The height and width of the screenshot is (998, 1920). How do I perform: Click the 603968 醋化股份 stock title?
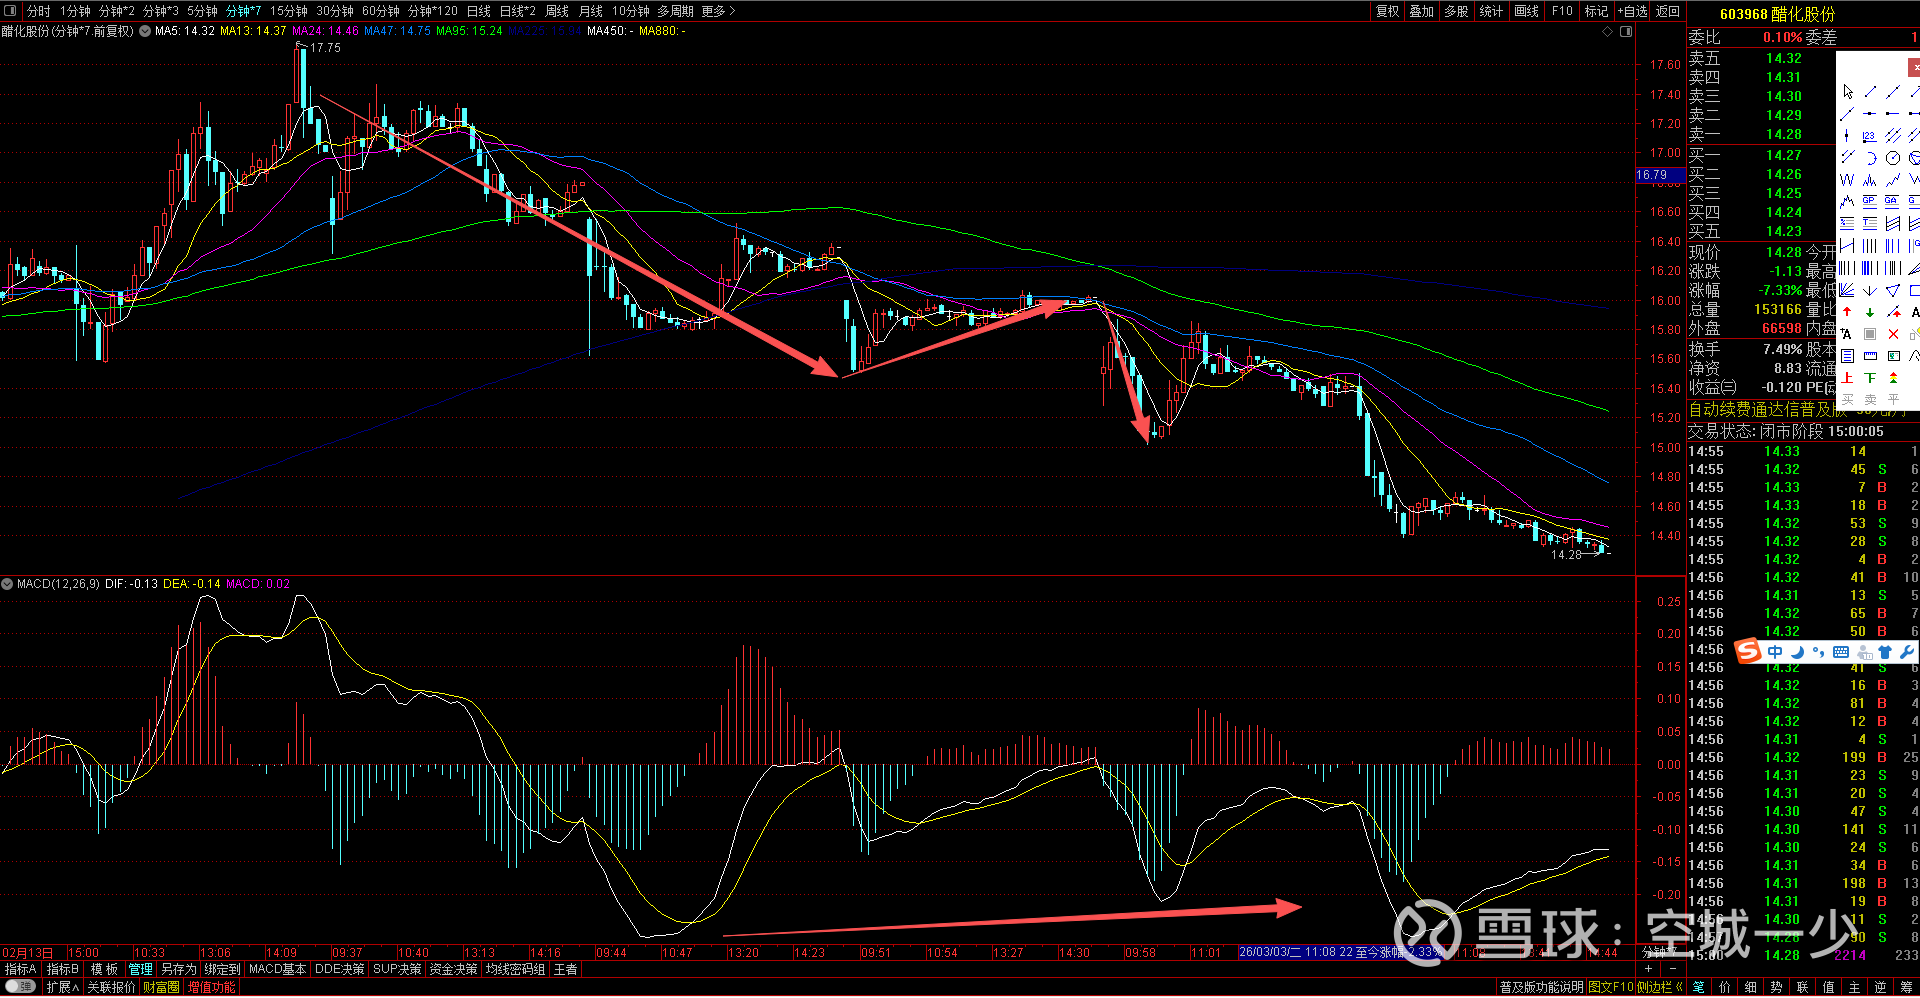pyautogui.click(x=1778, y=14)
